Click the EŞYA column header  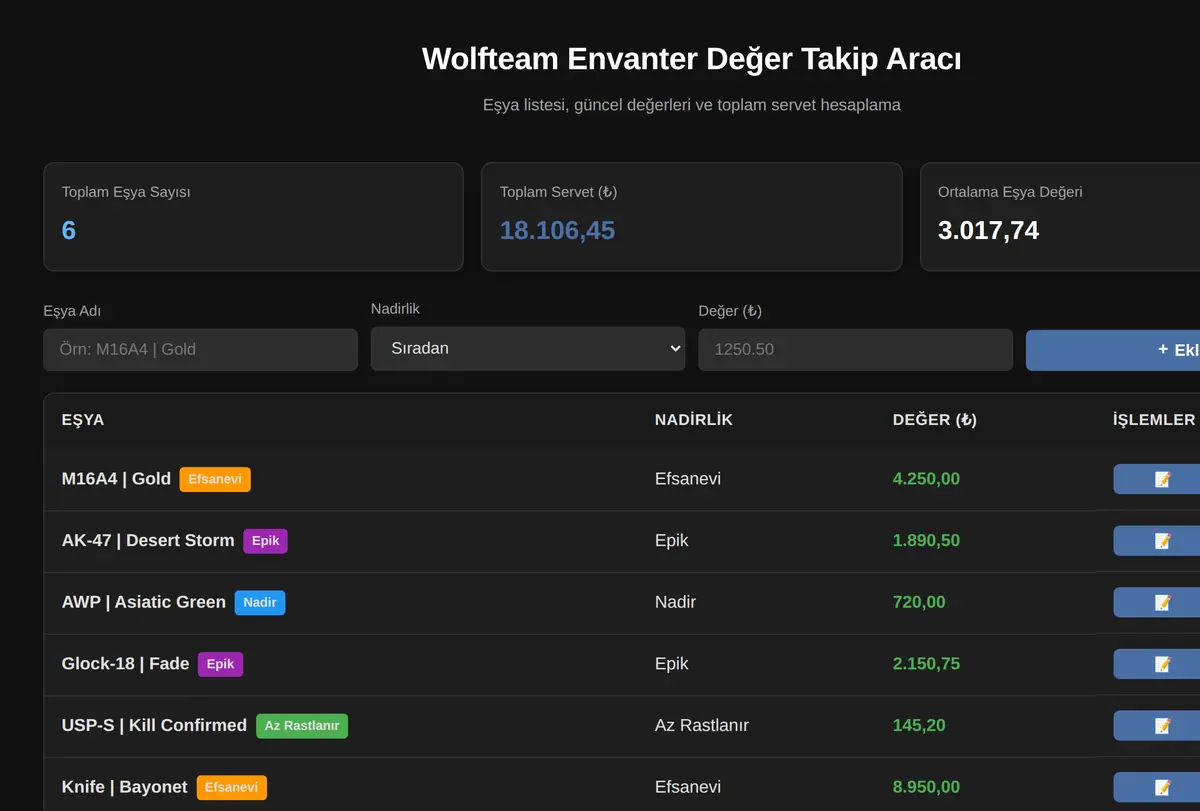[83, 420]
